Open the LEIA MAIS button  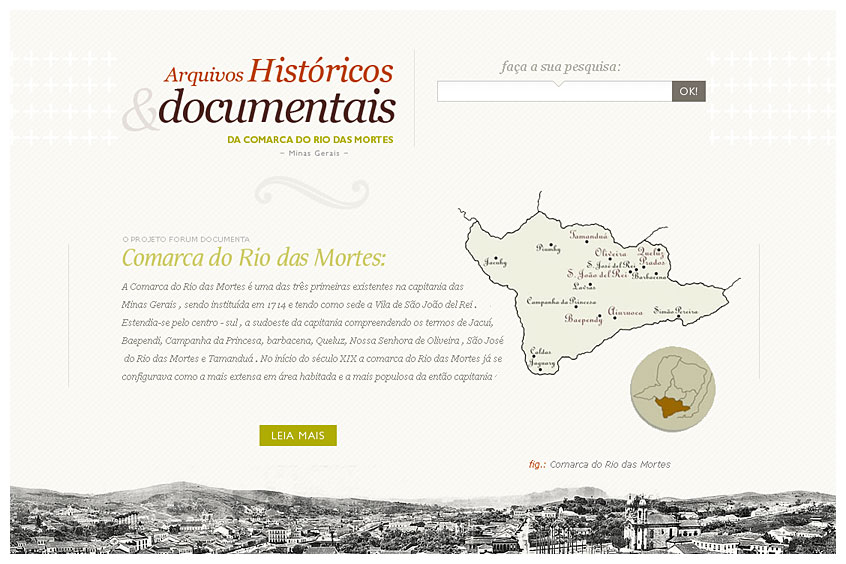coord(298,436)
